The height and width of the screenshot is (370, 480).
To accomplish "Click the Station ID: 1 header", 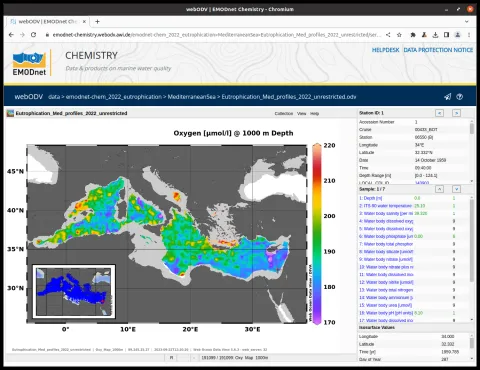I will coord(371,113).
